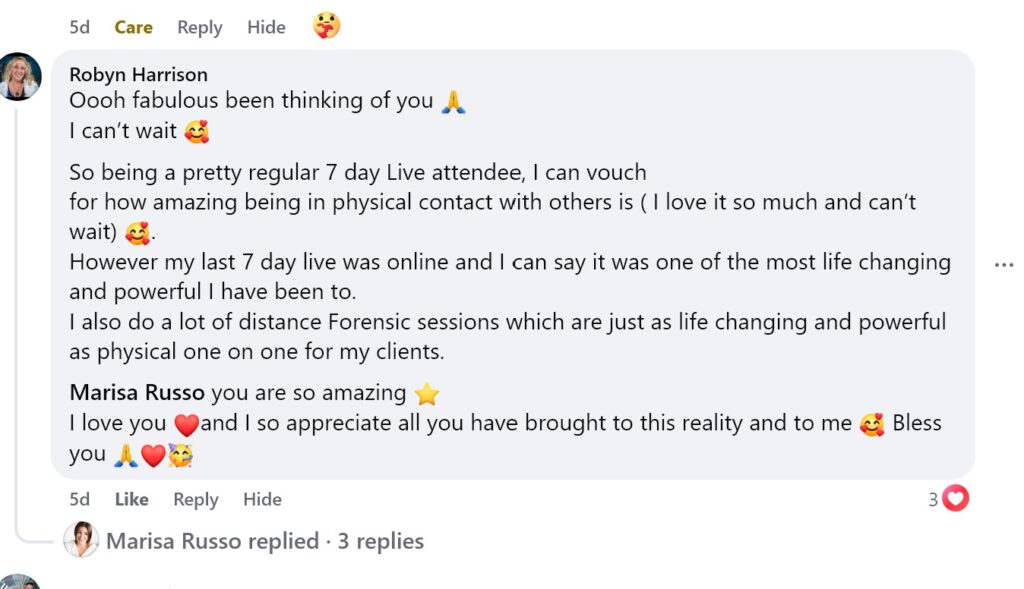1024x589 pixels.
Task: Click the 5d timestamp beside Care
Action: 79,28
